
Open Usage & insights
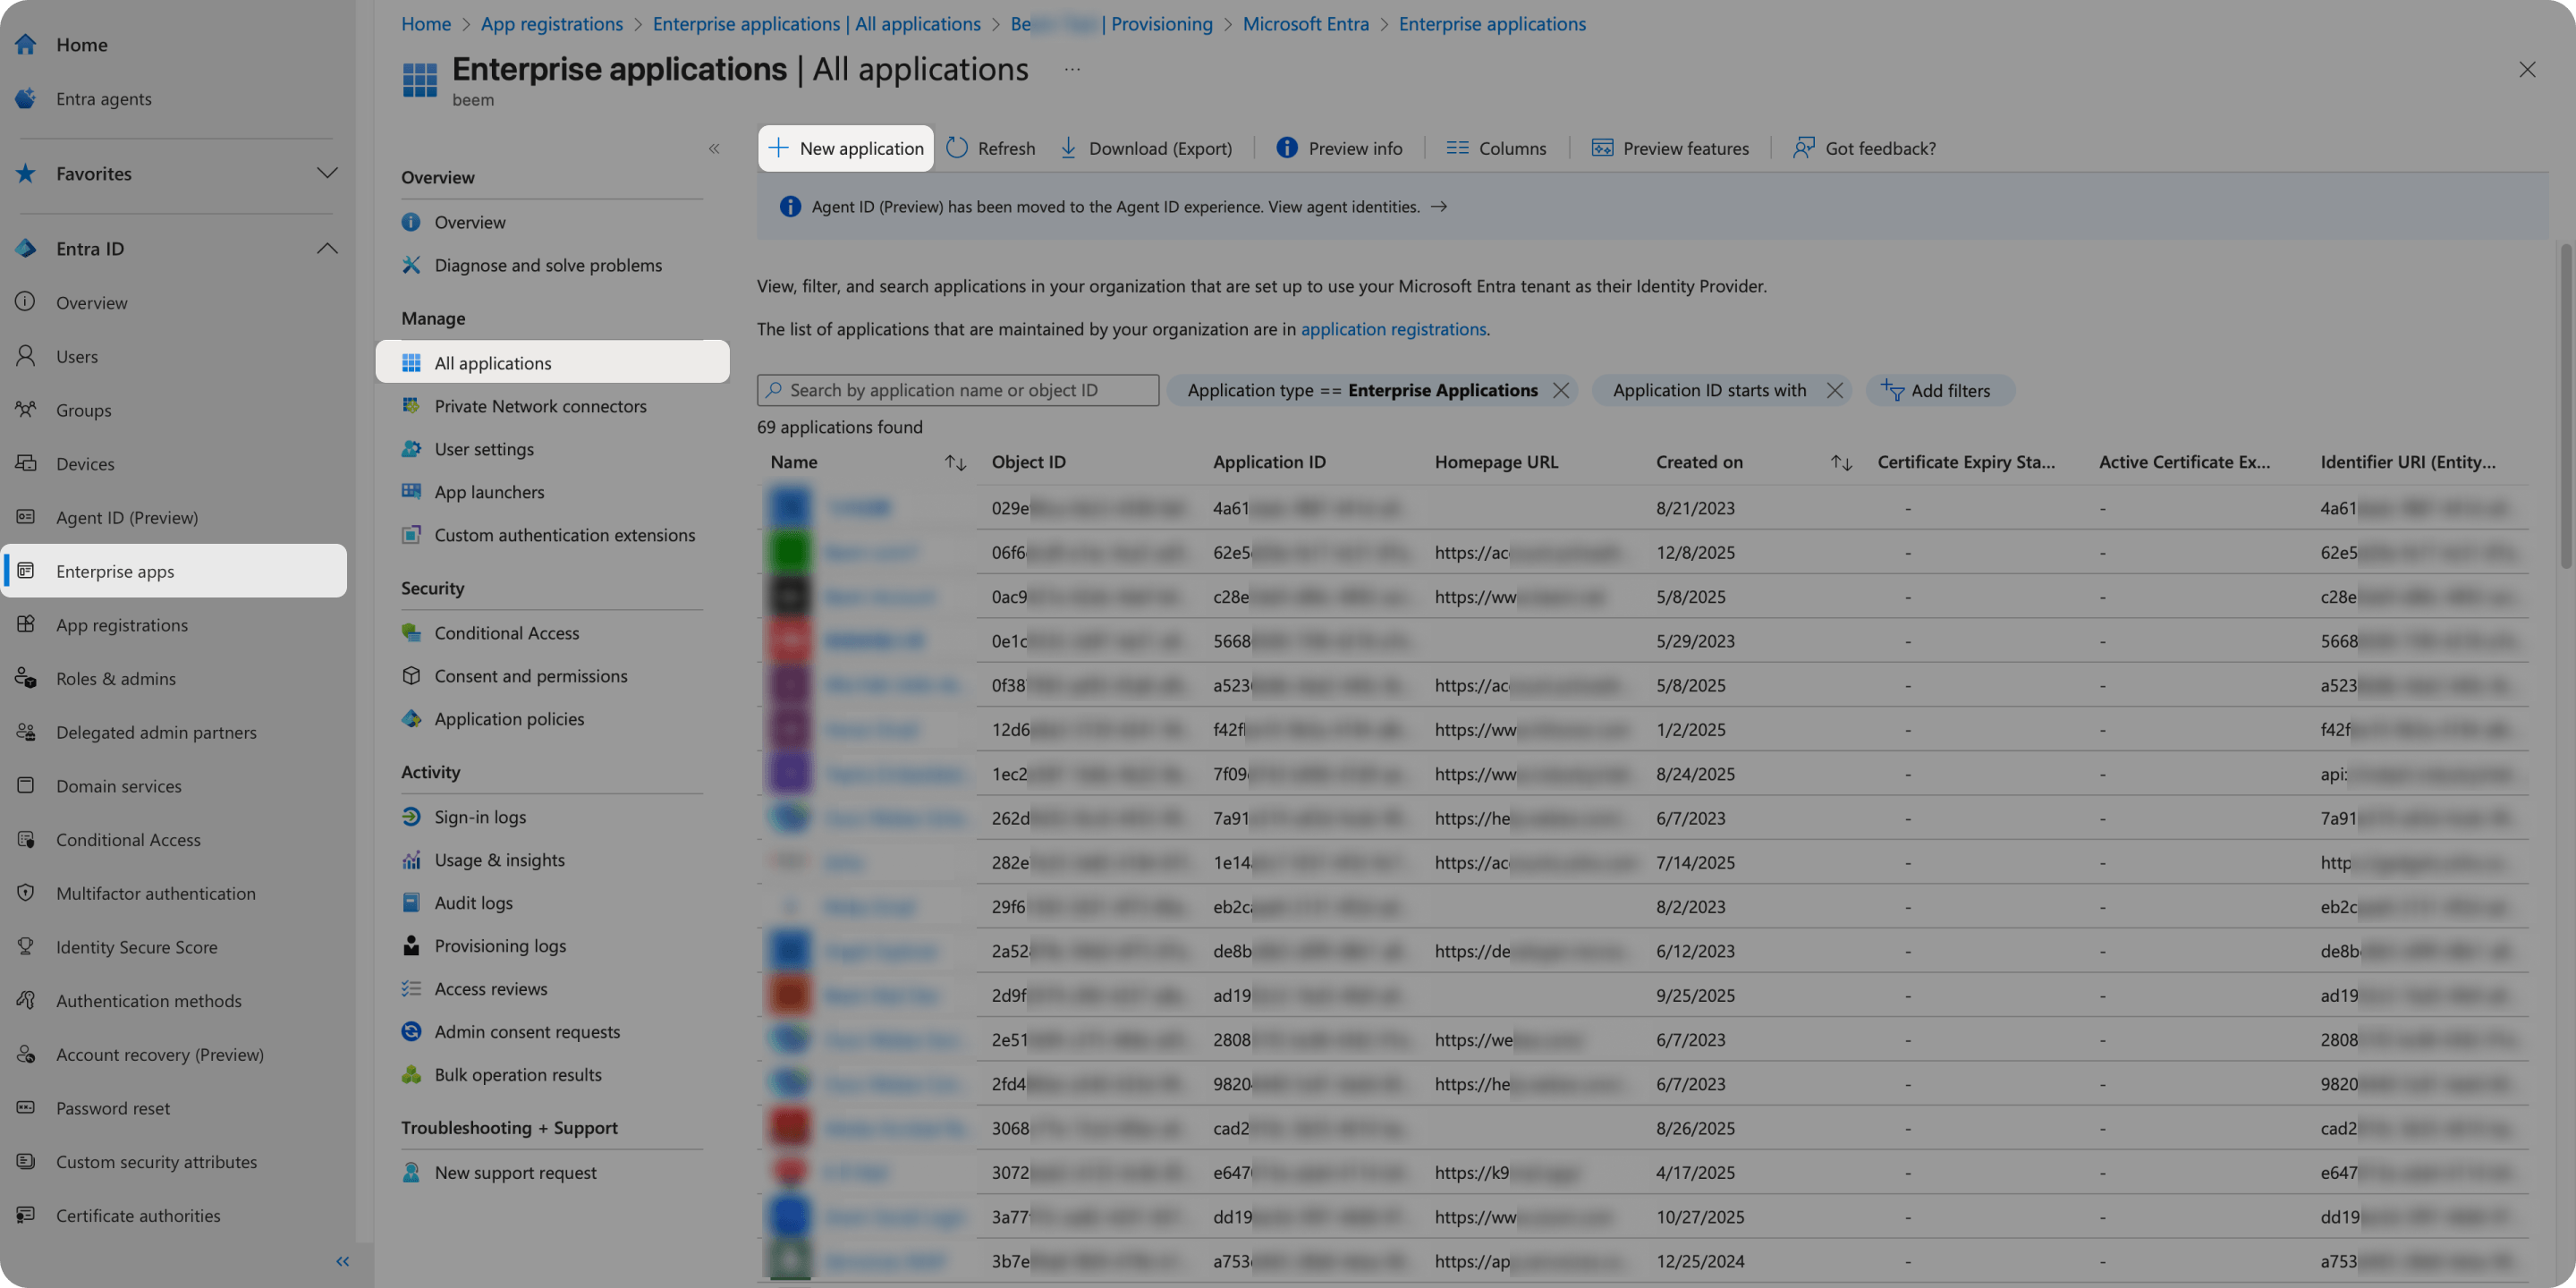tap(499, 860)
